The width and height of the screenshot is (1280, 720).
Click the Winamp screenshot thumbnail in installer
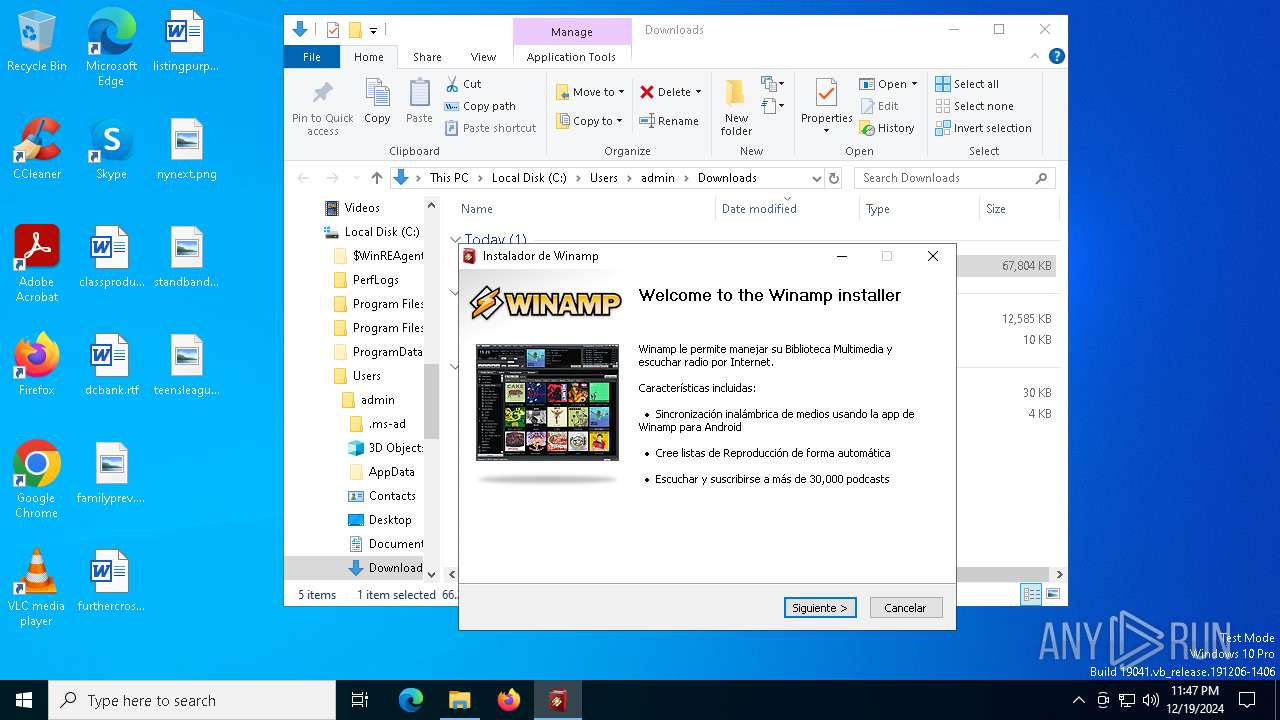(x=547, y=402)
